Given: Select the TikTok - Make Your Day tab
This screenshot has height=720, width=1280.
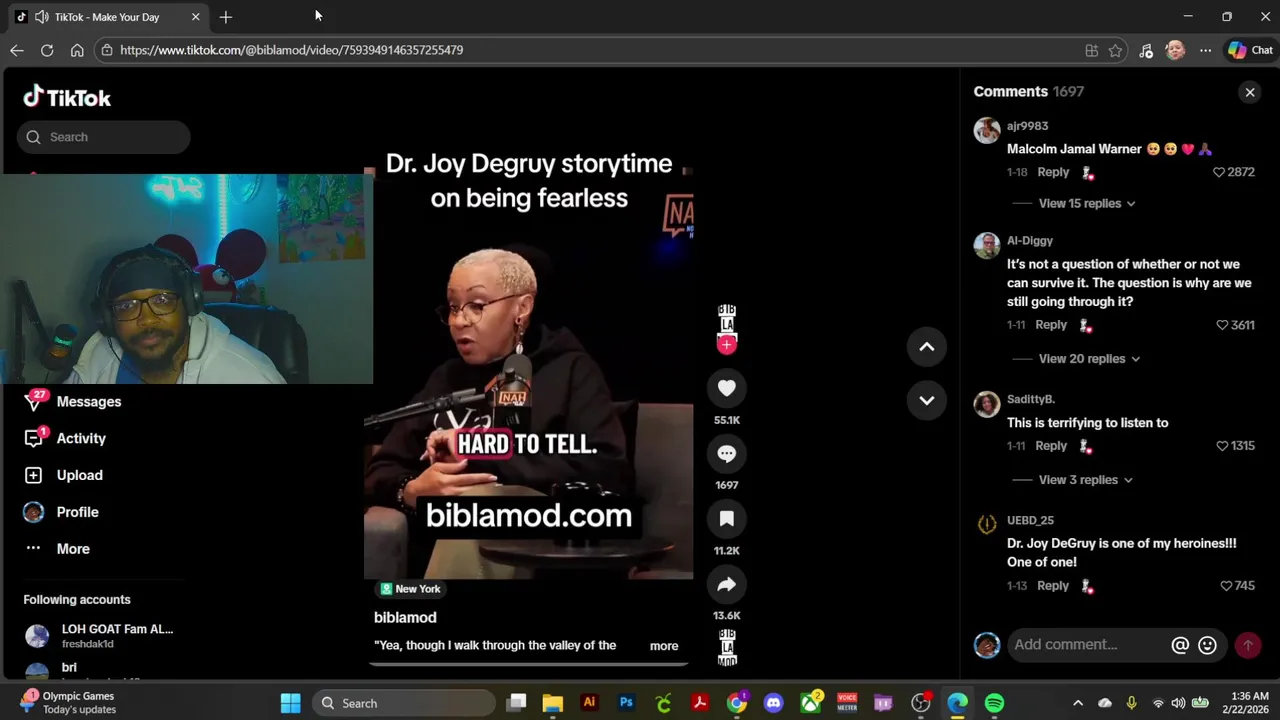Looking at the screenshot, I should 107,17.
